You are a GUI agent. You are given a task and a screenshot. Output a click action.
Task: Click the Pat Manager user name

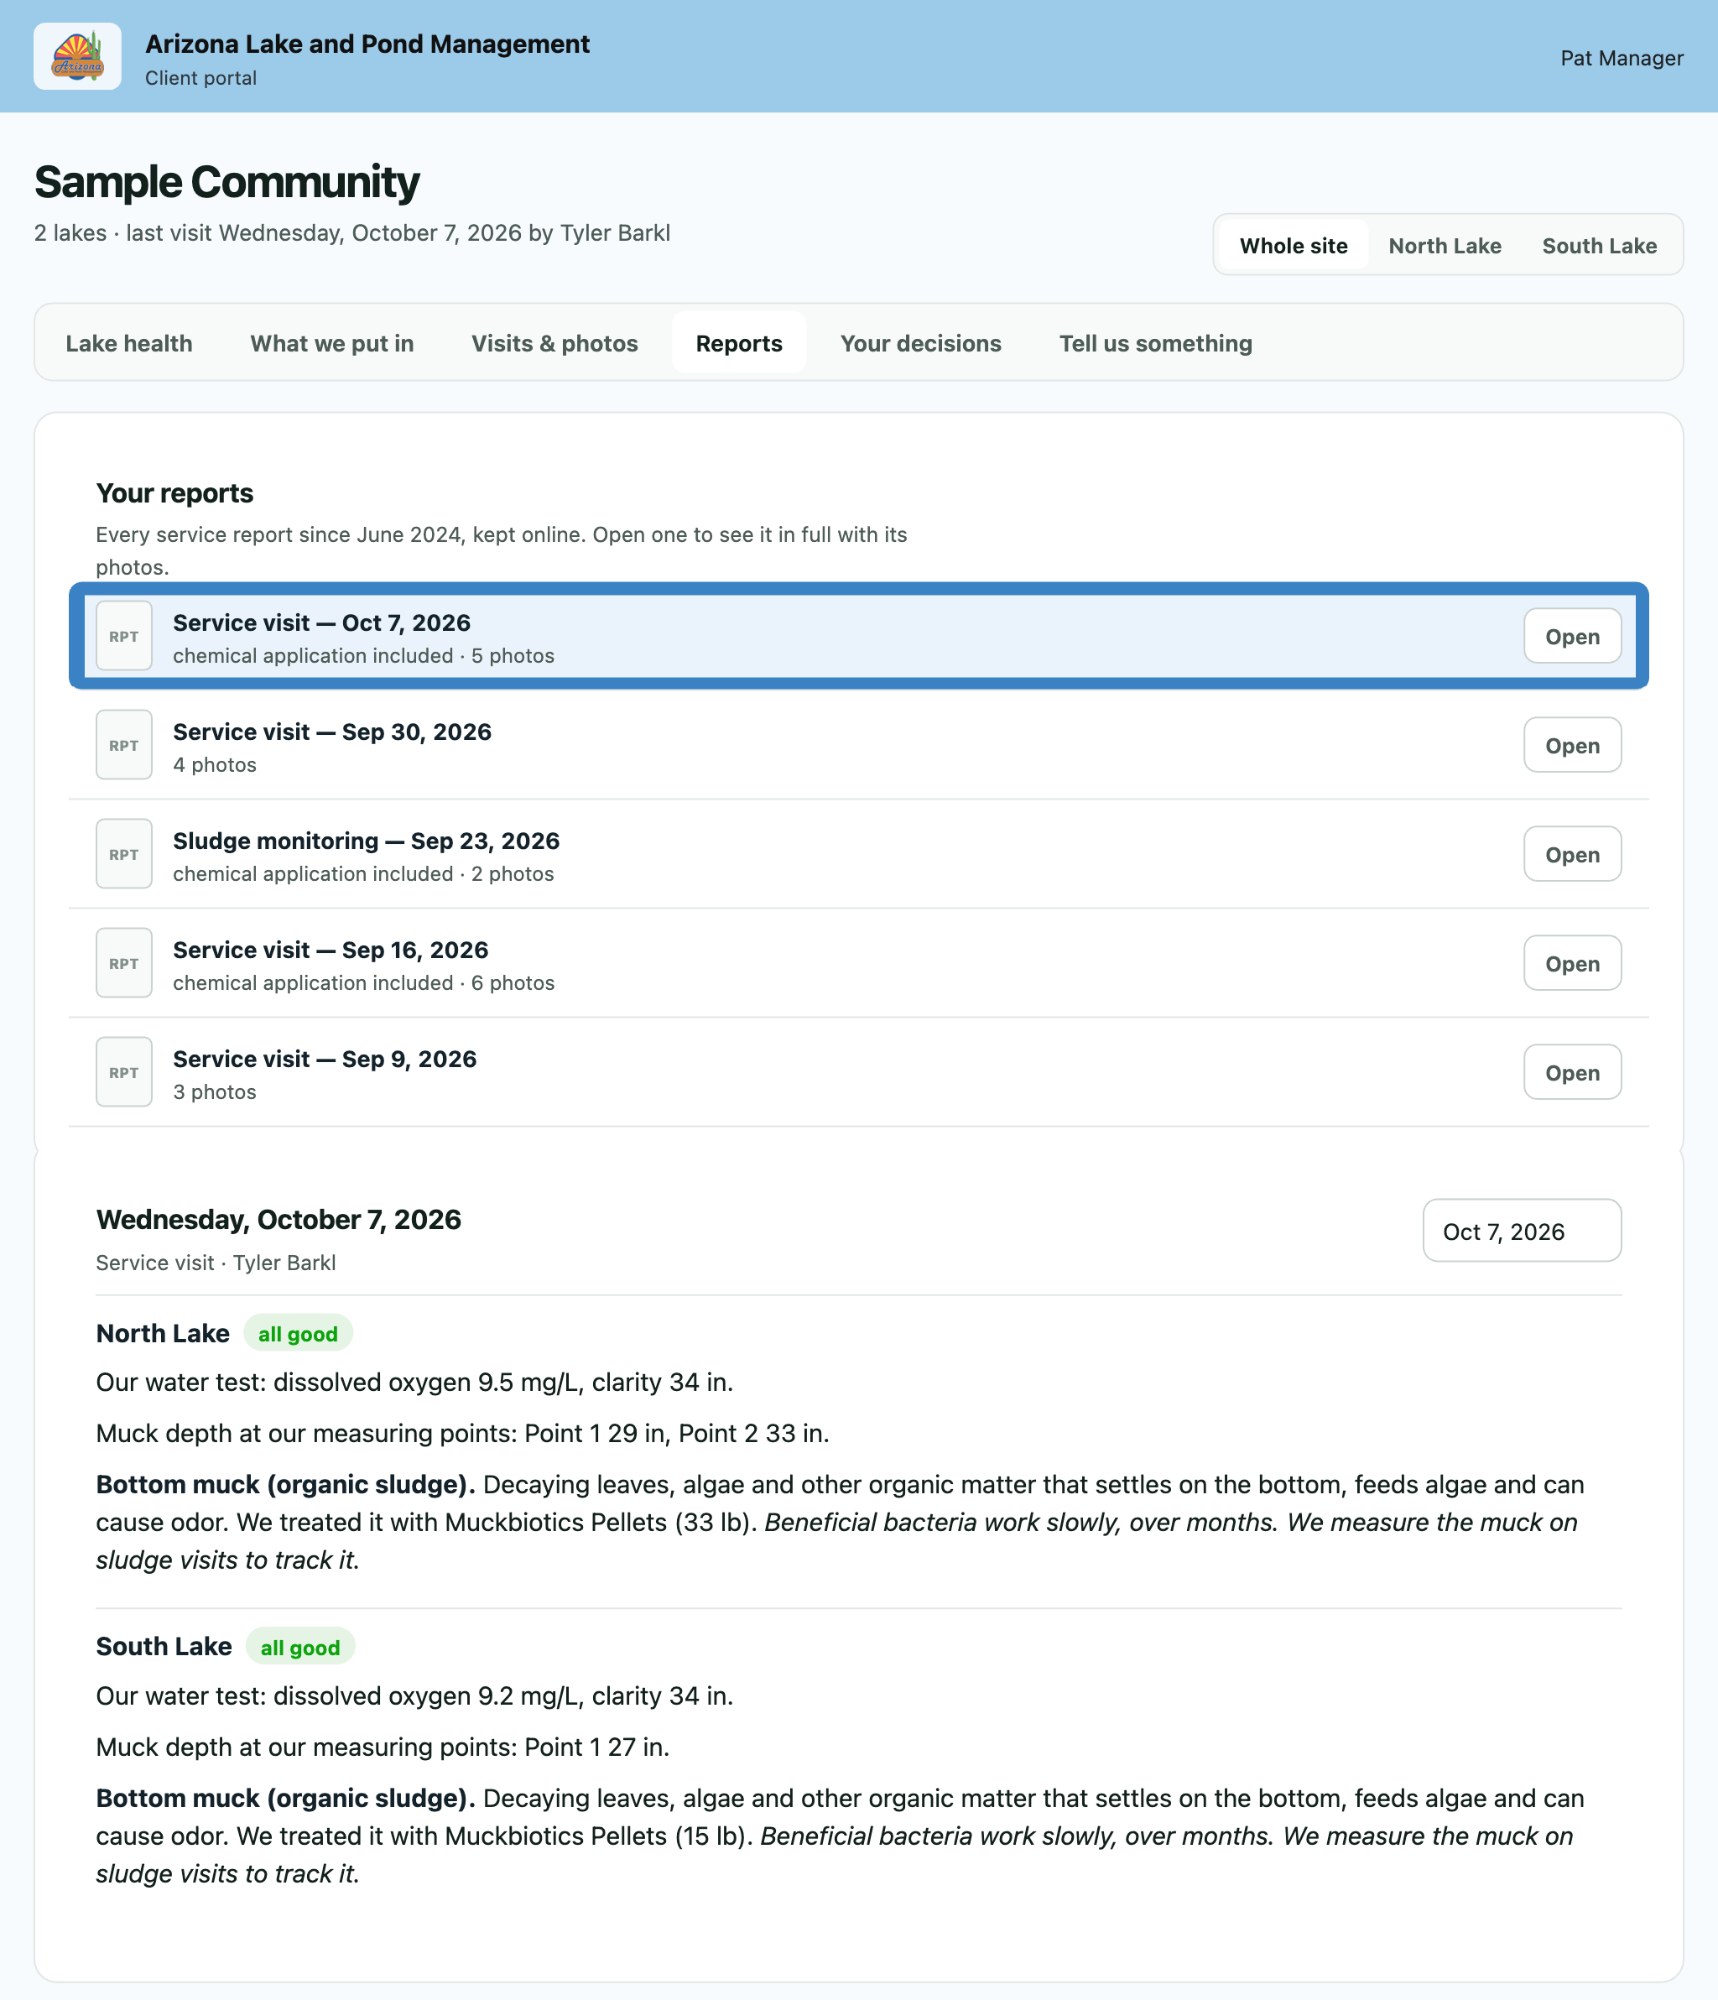(1621, 58)
